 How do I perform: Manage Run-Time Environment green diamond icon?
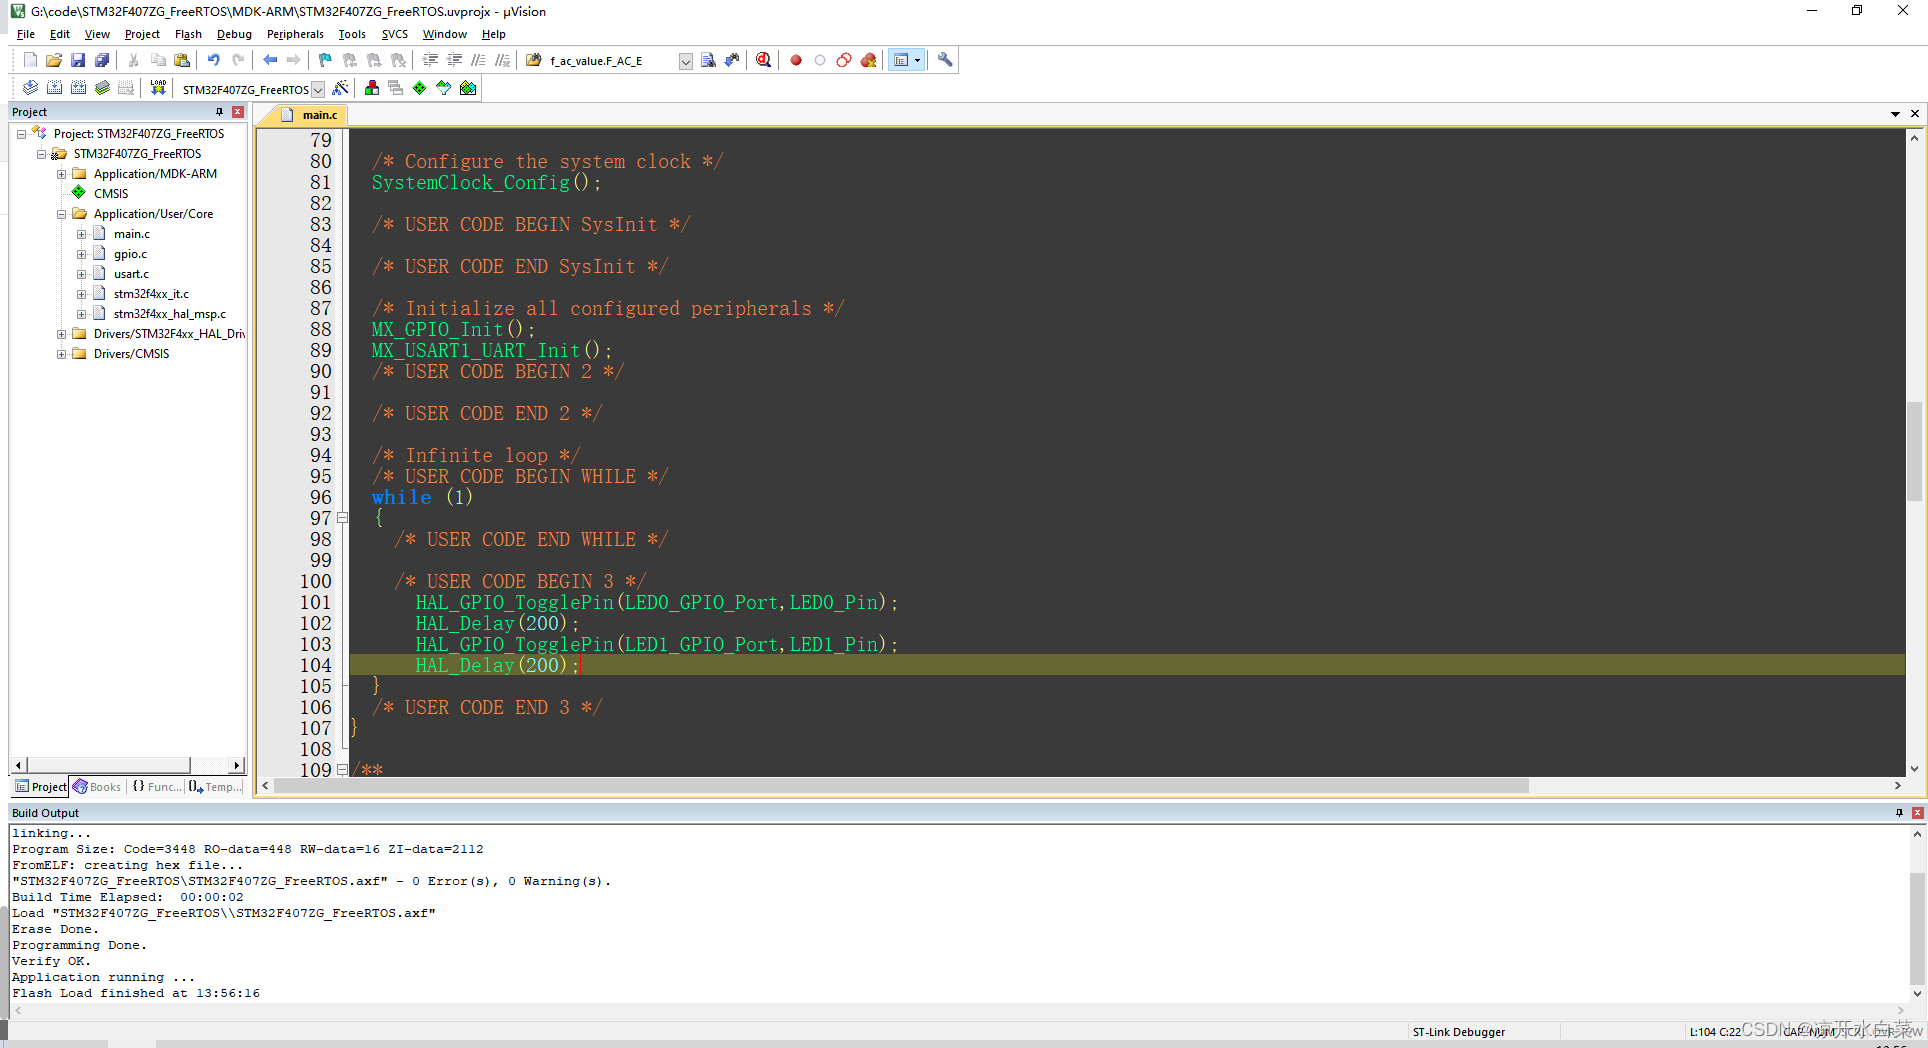click(420, 88)
